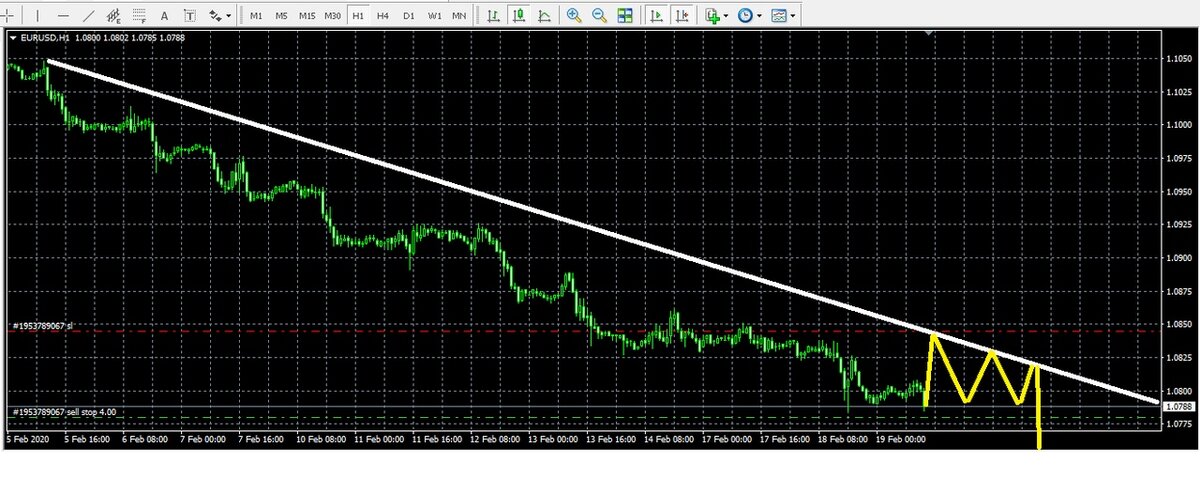1200x494 pixels.
Task: Select the Fibonacci retracement tool
Action: [x=139, y=16]
